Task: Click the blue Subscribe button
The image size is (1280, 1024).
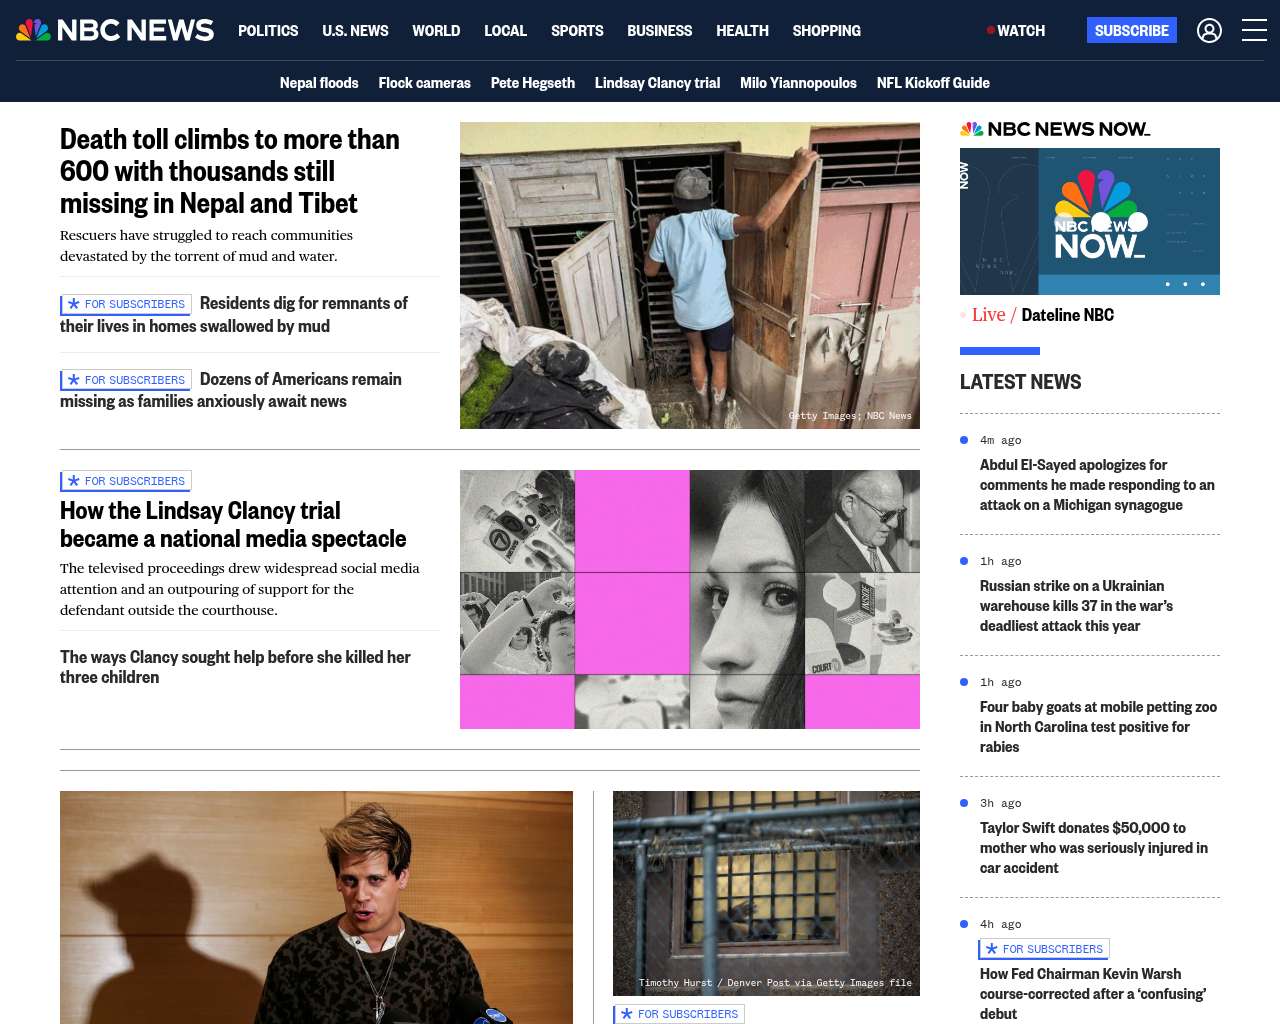Action: click(x=1132, y=30)
